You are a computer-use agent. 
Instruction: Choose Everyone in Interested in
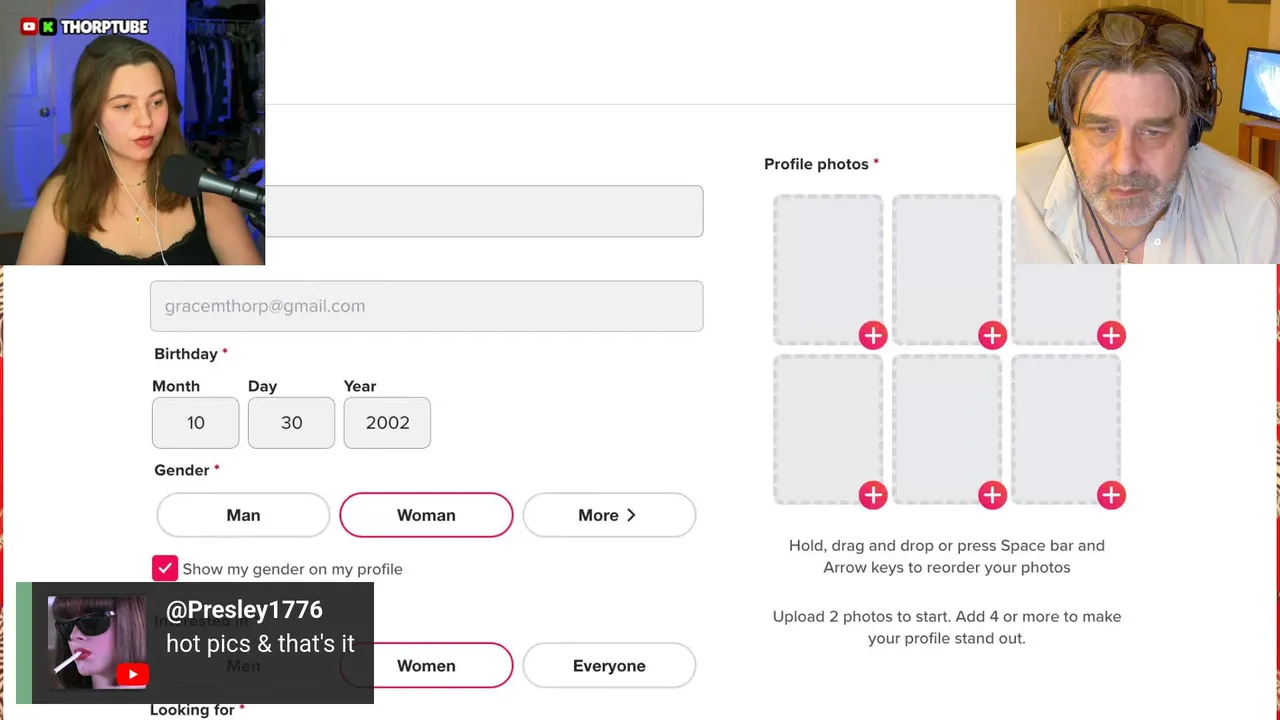click(x=608, y=666)
